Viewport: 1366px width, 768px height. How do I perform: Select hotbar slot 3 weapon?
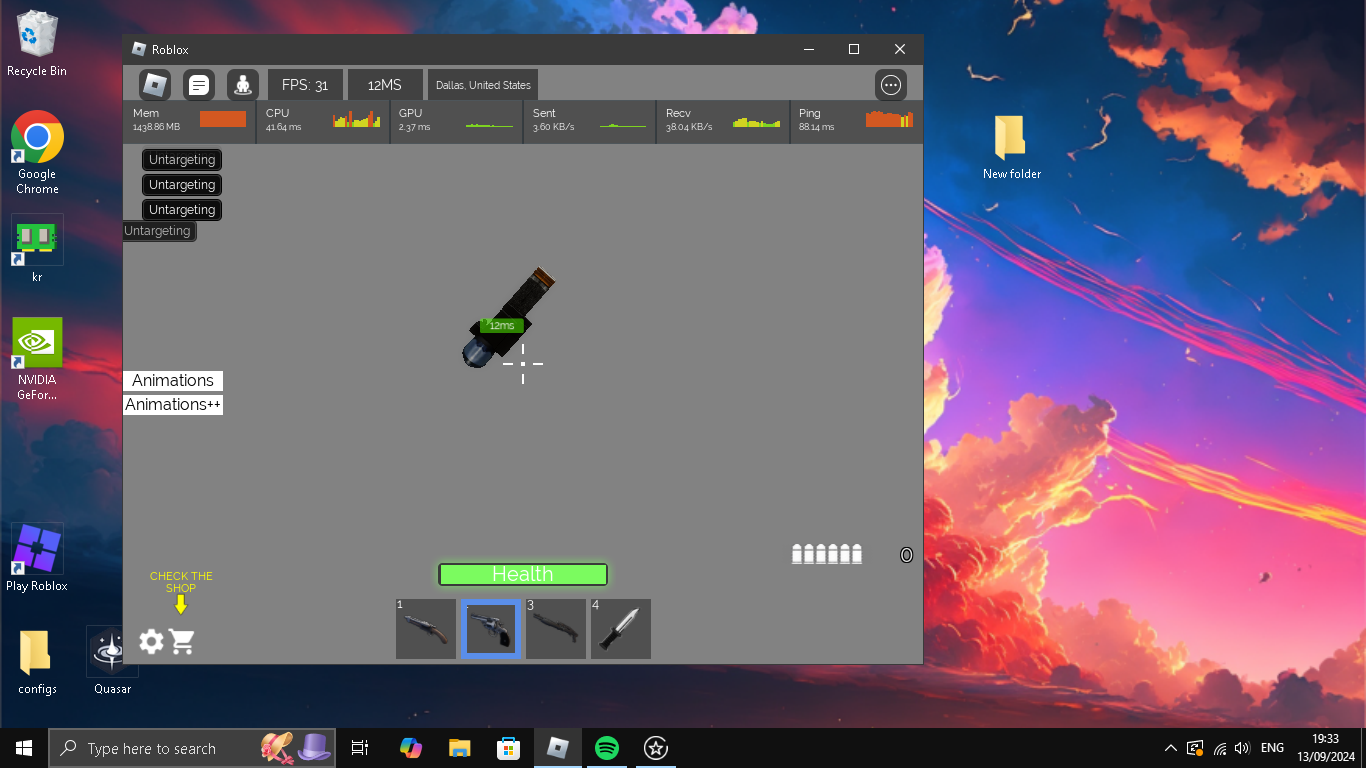[556, 629]
